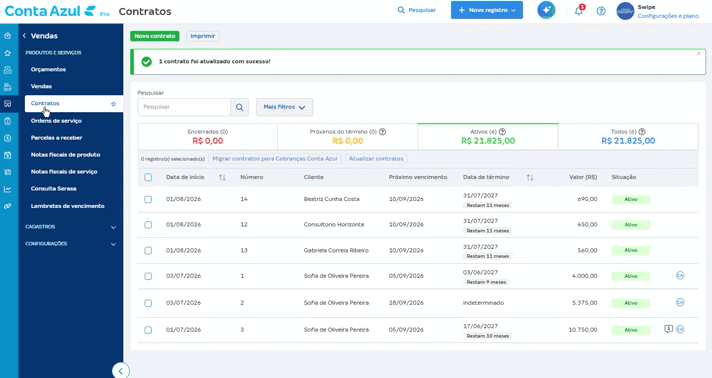The width and height of the screenshot is (712, 378).
Task: Check the box for contract number 1
Action: click(x=148, y=276)
